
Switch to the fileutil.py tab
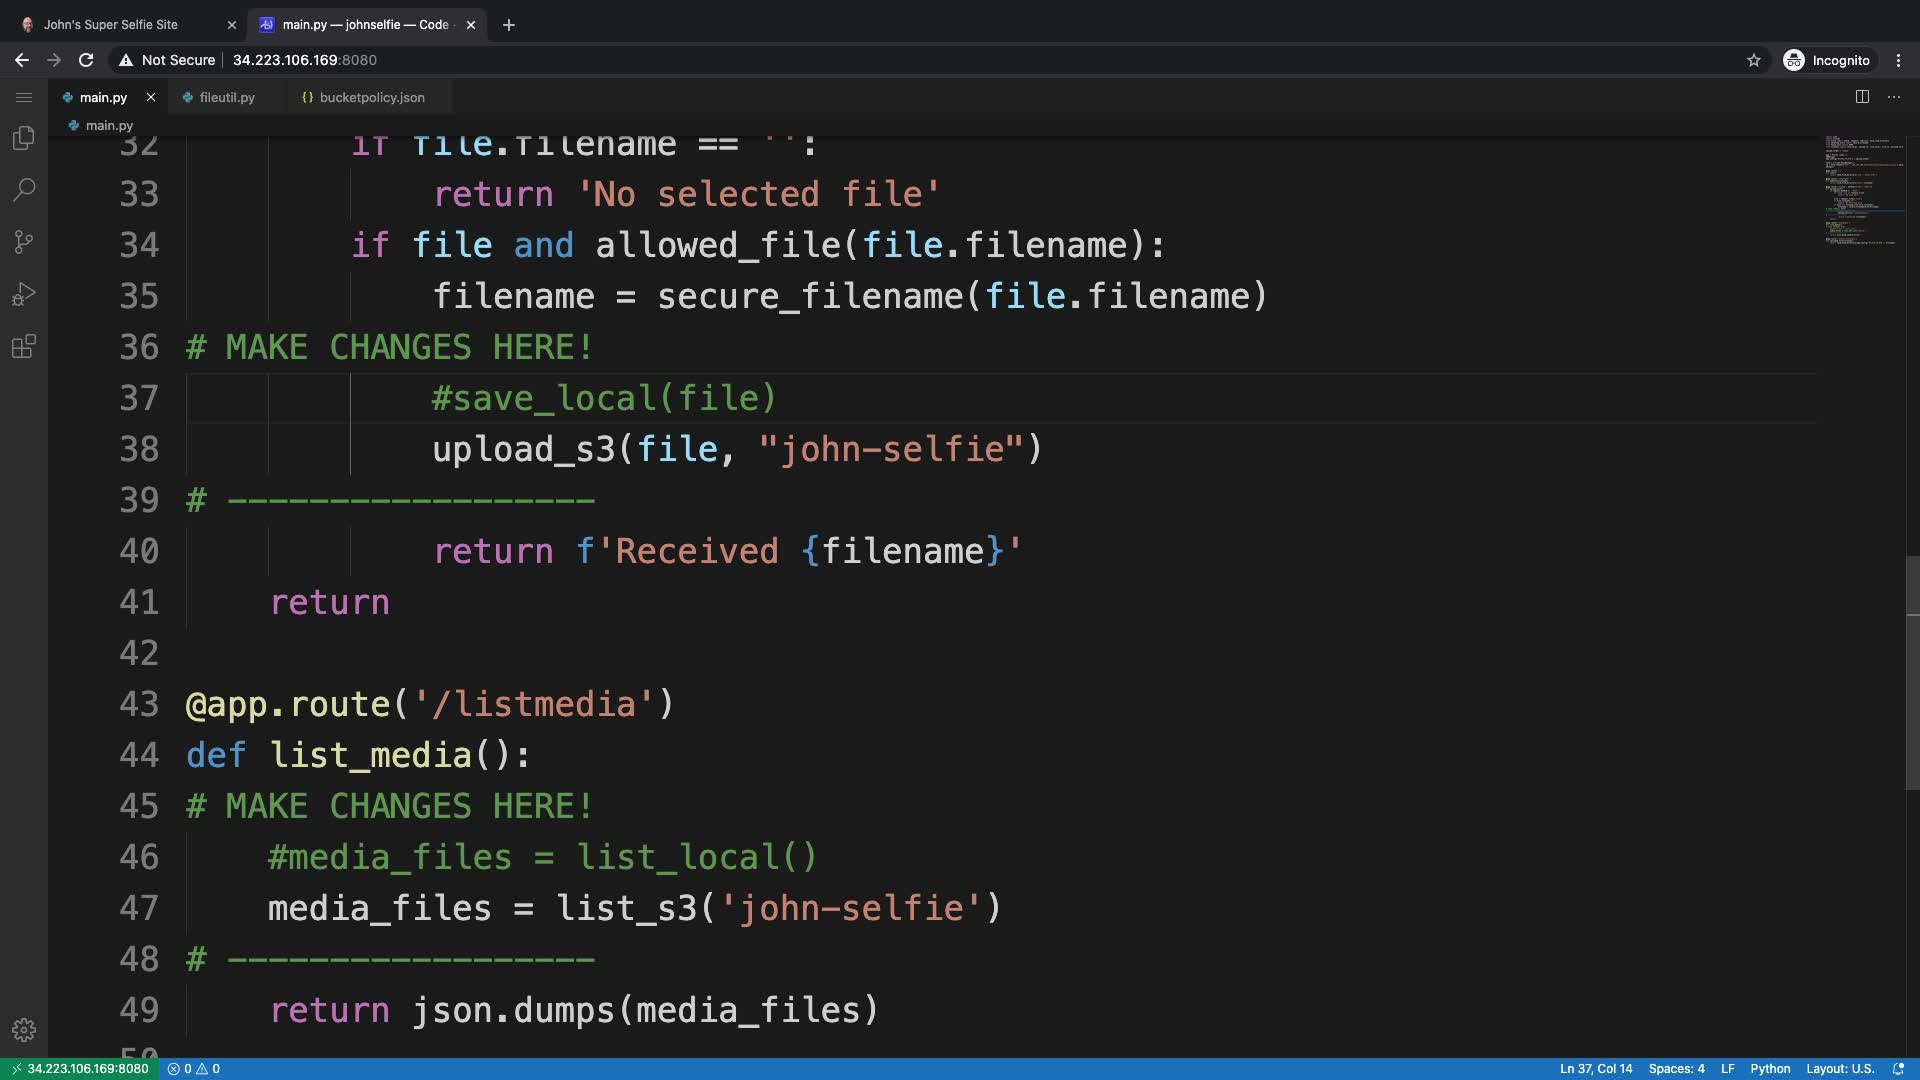click(226, 97)
